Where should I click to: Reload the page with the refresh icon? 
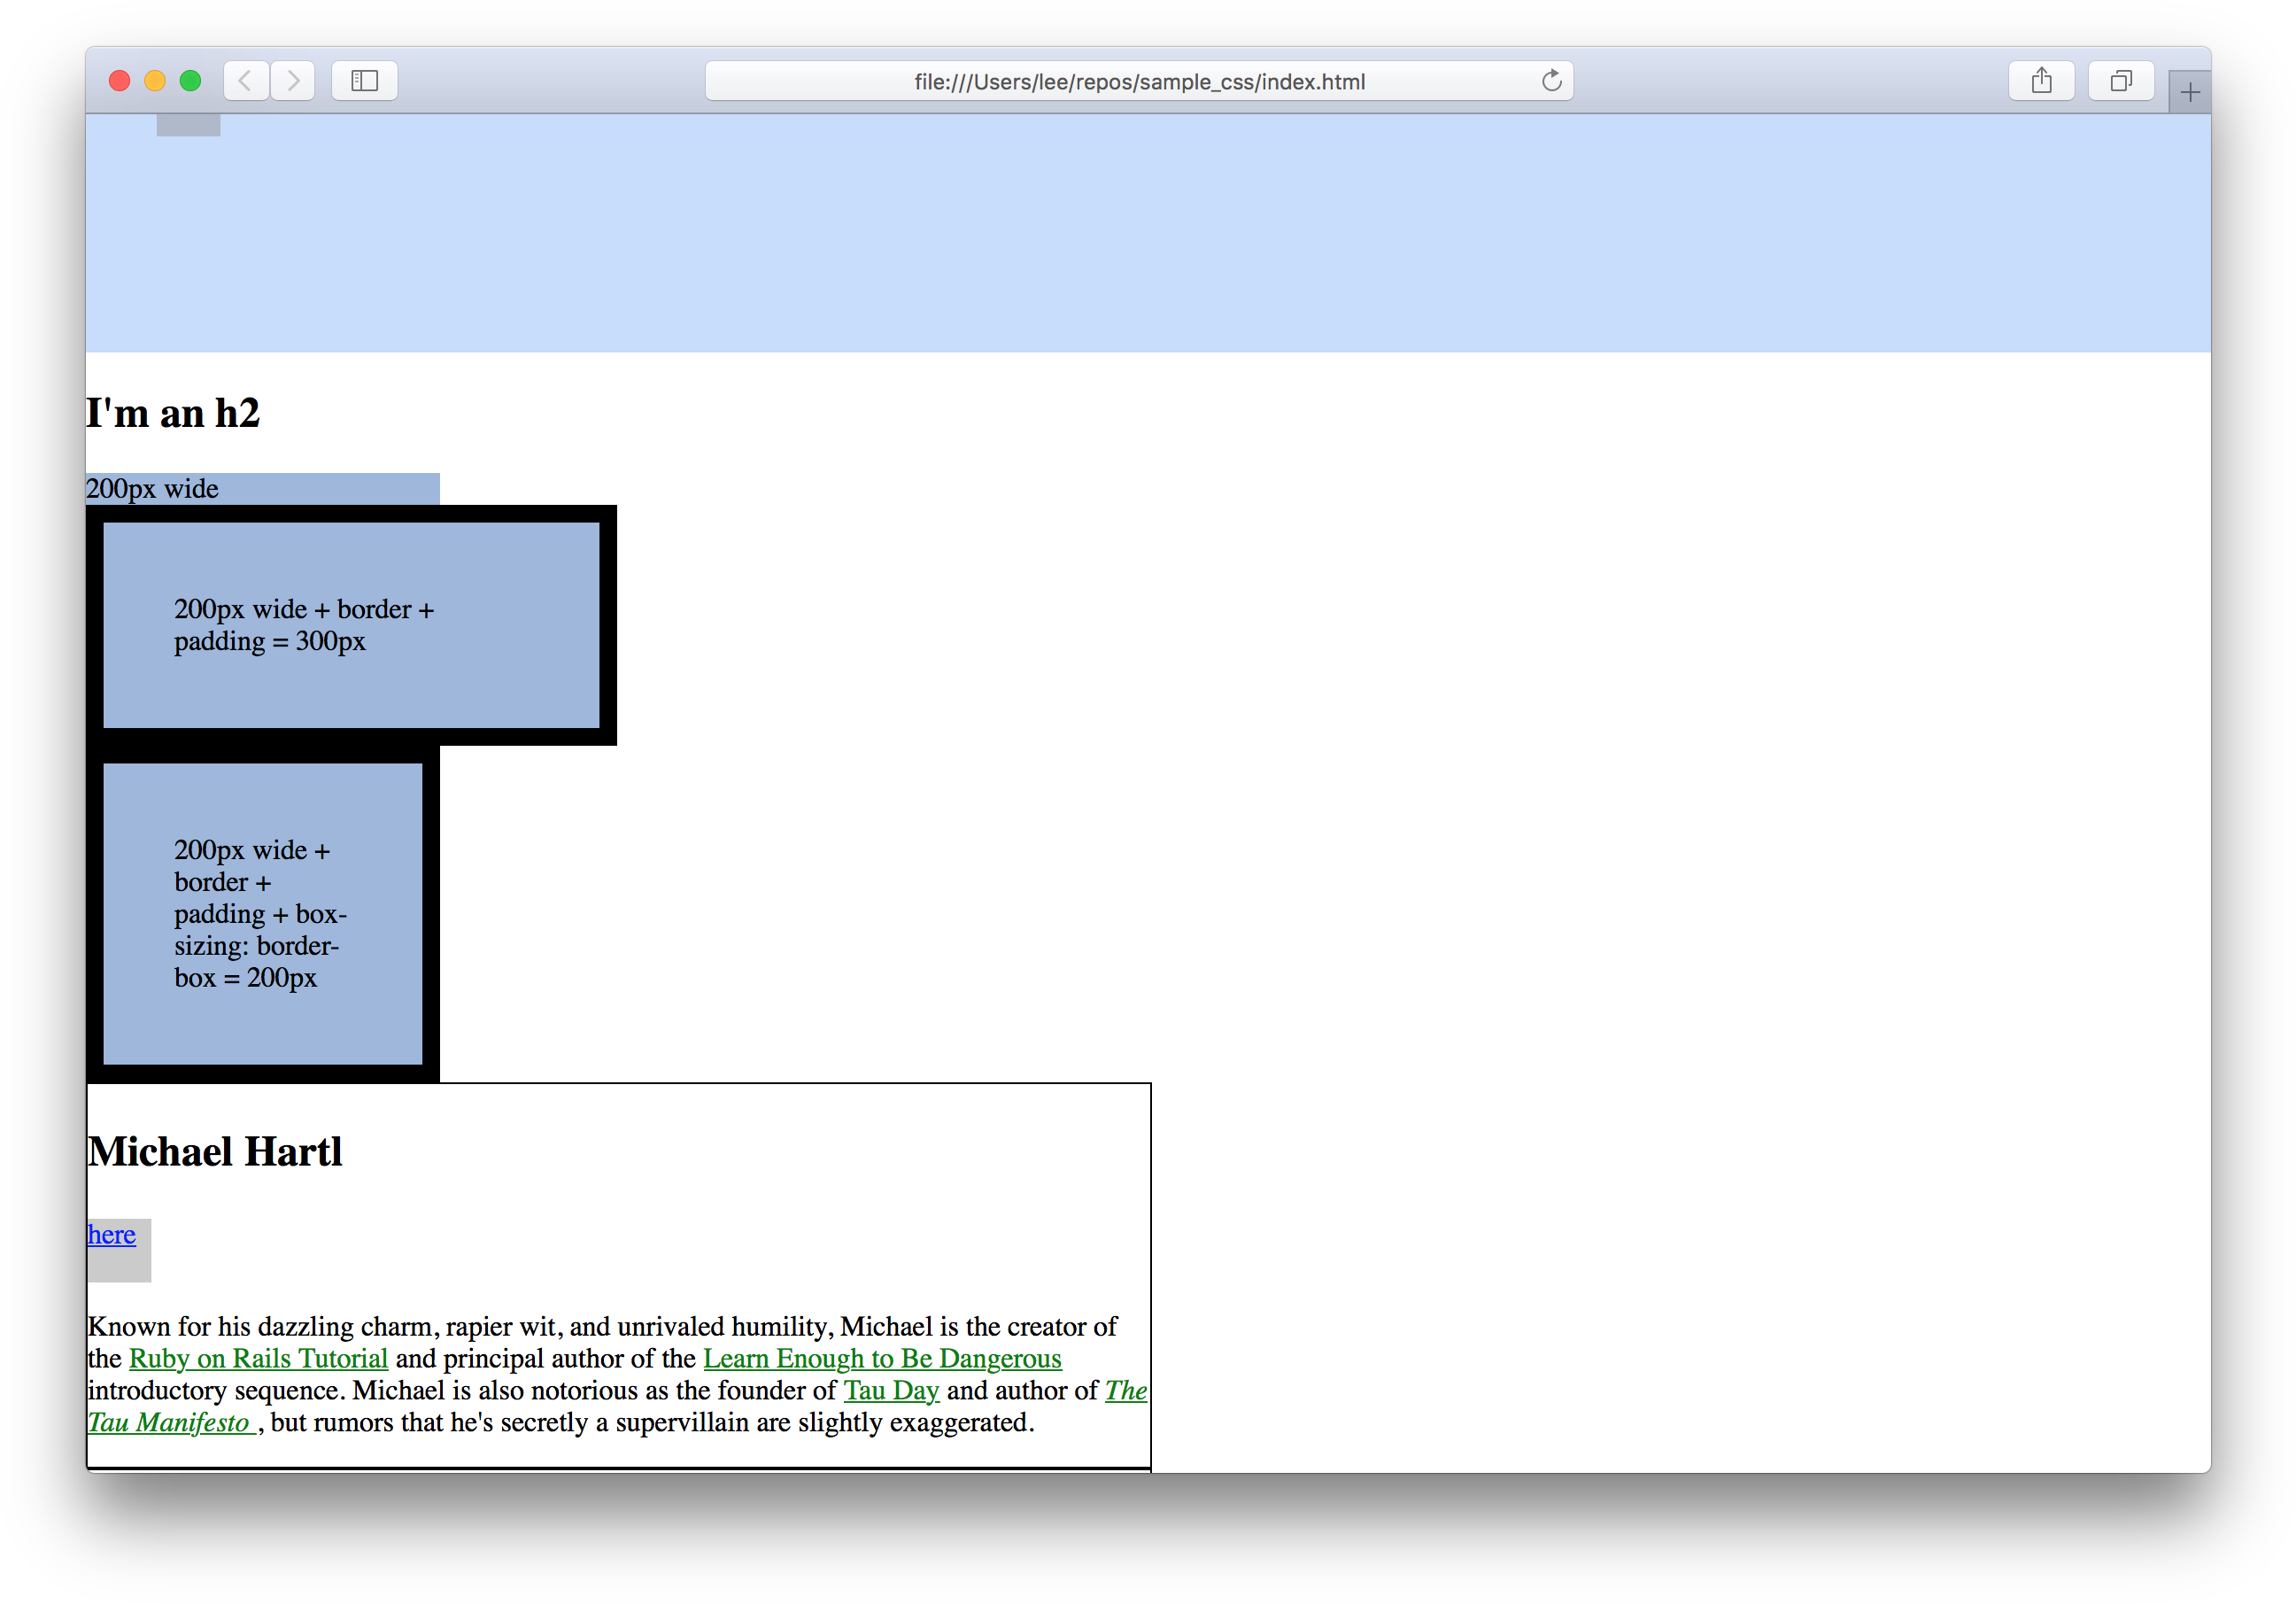(x=1551, y=81)
